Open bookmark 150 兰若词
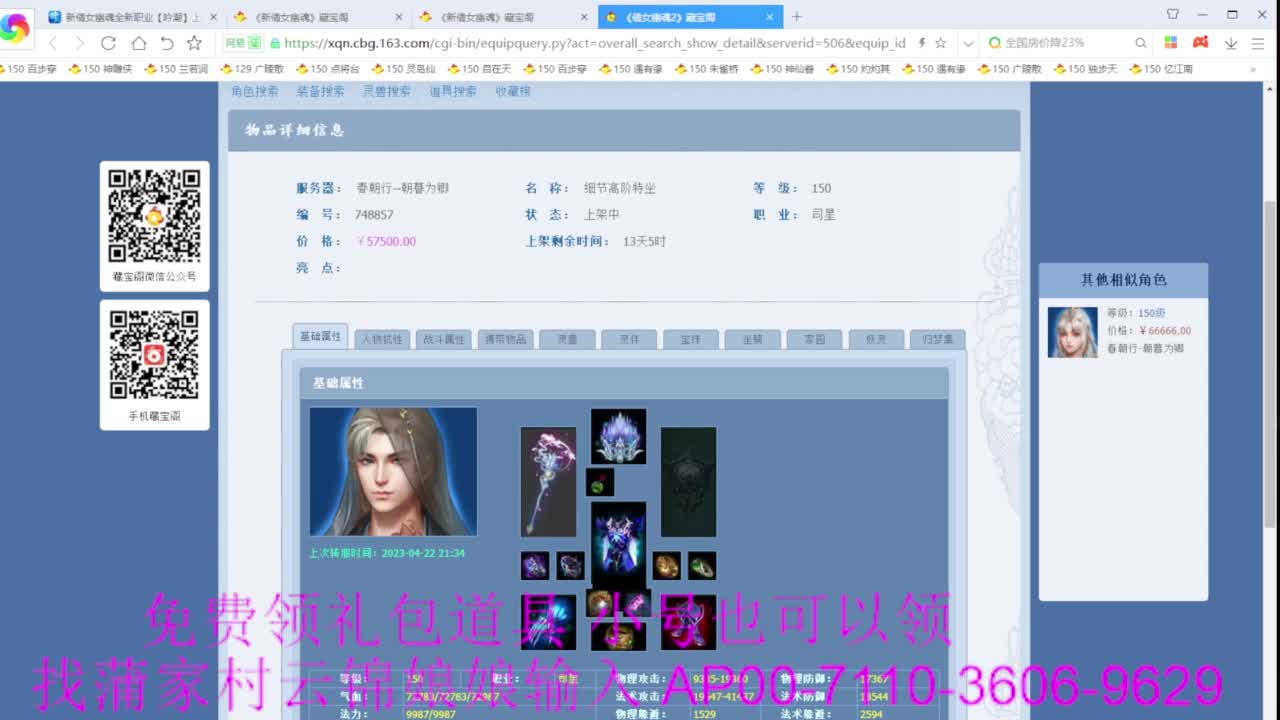The width and height of the screenshot is (1280, 720). (x=176, y=69)
